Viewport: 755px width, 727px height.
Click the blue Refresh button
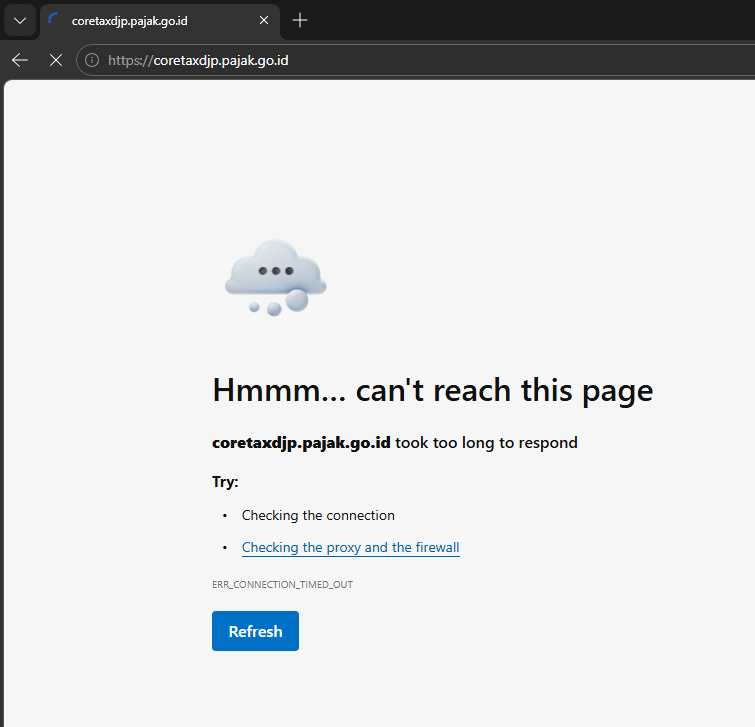tap(255, 631)
